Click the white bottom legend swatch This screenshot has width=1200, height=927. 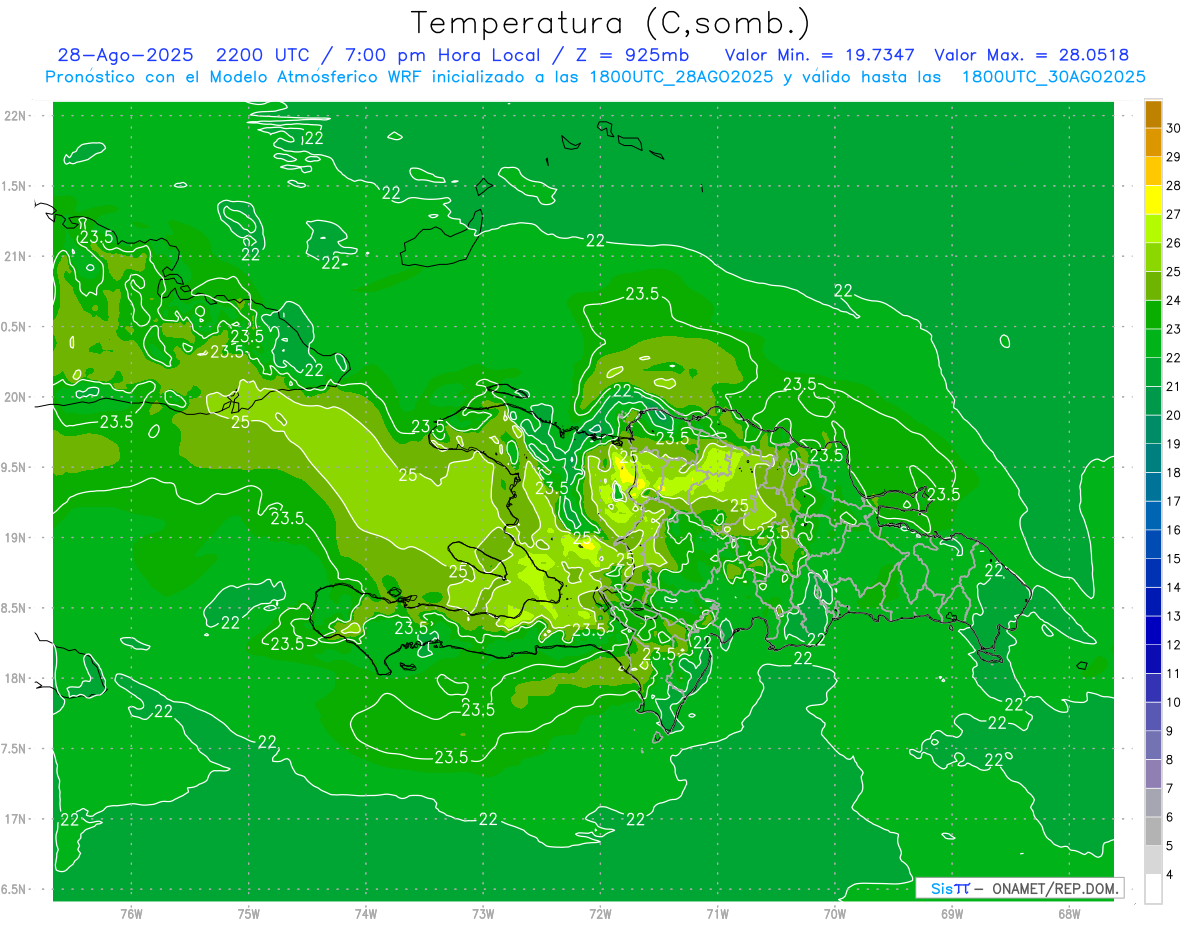1153,889
